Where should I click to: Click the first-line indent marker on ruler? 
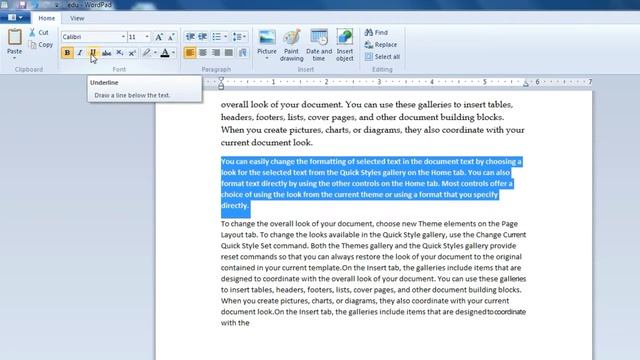(x=221, y=79)
